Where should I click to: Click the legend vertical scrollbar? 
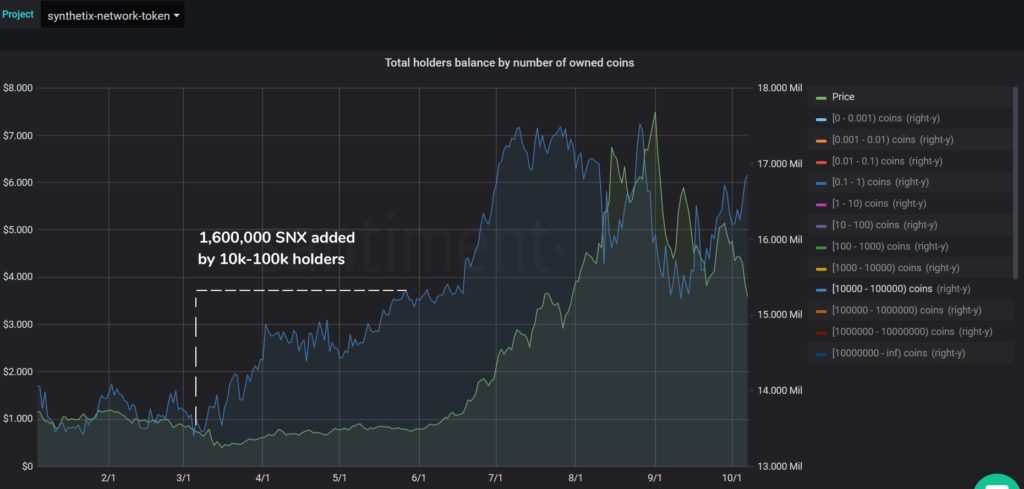(x=1015, y=183)
